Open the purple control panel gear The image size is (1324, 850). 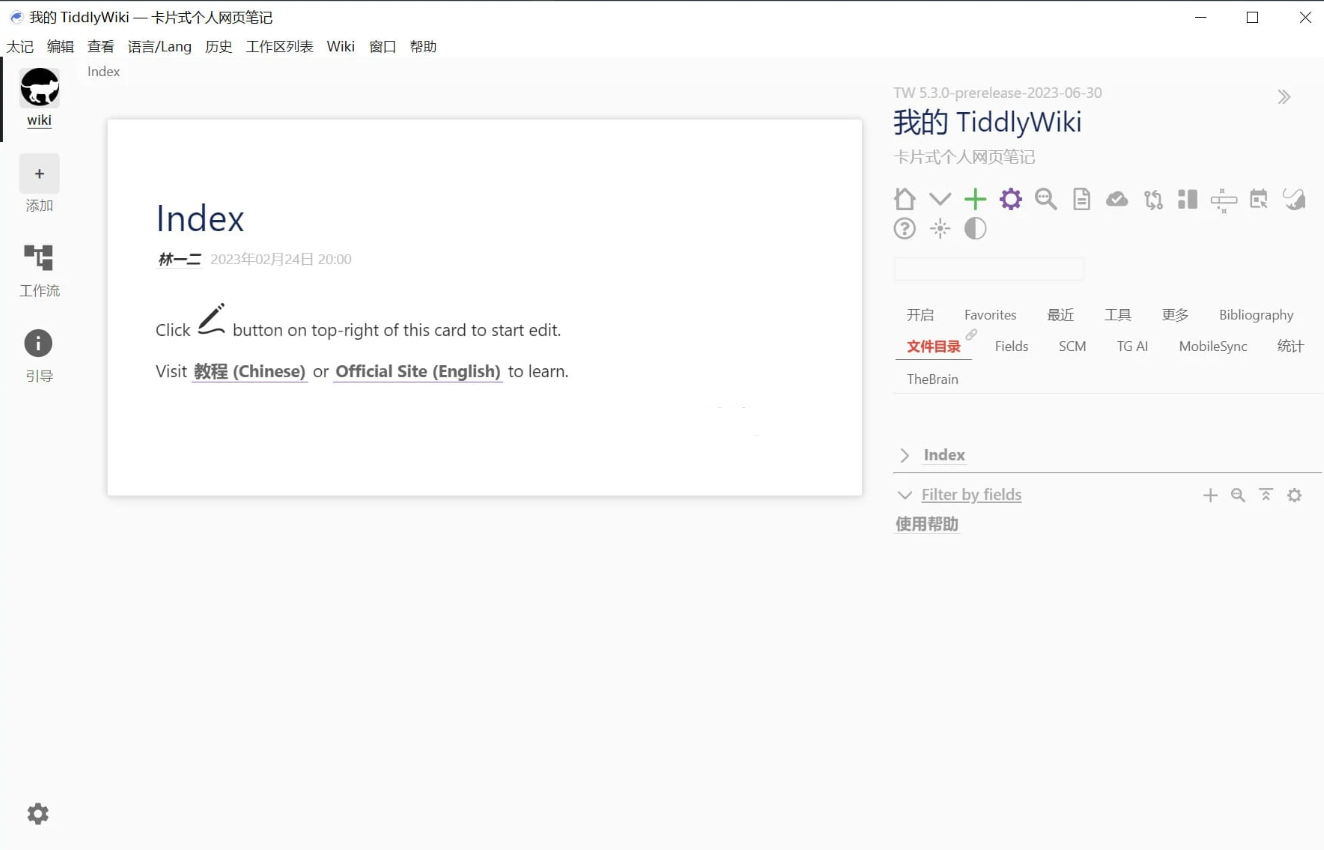[x=1010, y=198]
